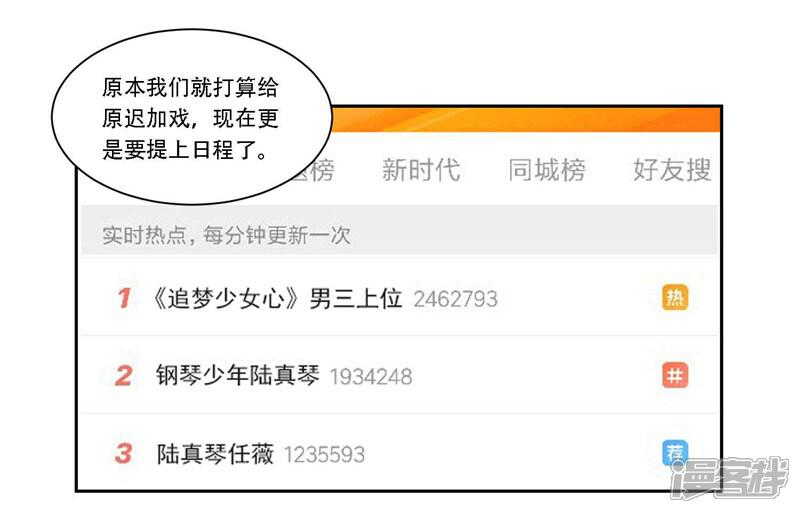The height and width of the screenshot is (513, 800).
Task: Click the orange header banner
Action: pyautogui.click(x=526, y=119)
